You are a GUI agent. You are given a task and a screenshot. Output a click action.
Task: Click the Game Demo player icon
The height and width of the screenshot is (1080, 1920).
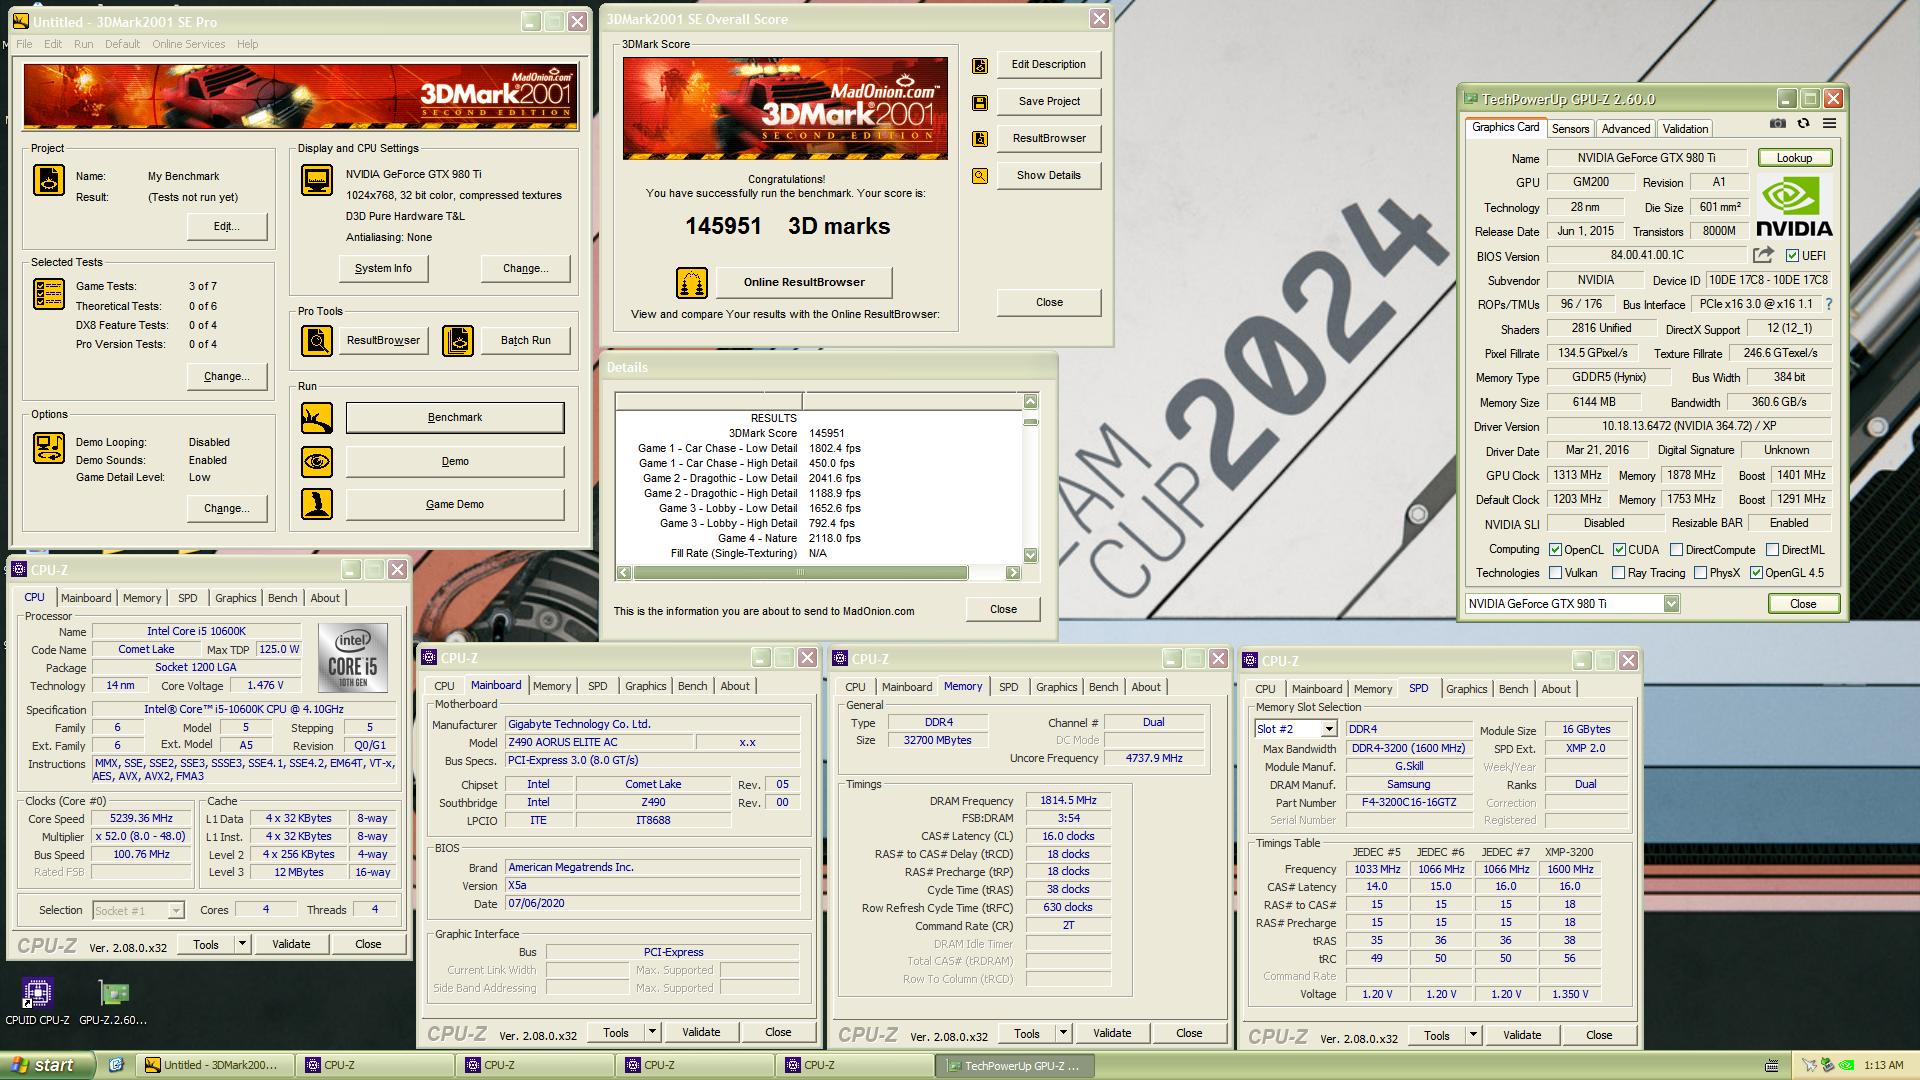point(317,504)
